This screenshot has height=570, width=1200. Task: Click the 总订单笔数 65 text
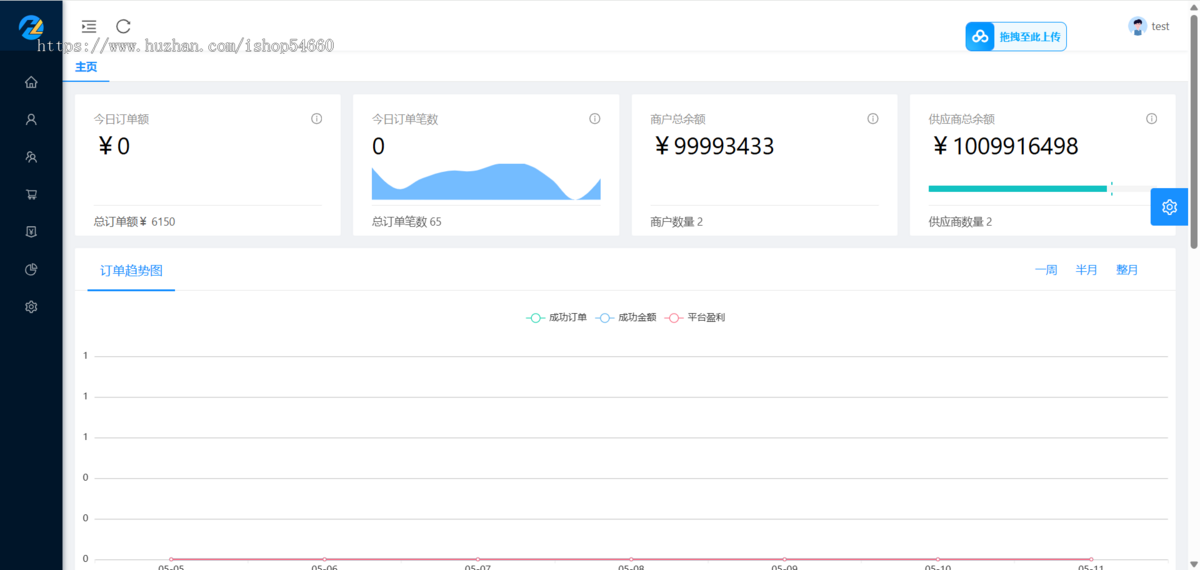407,221
